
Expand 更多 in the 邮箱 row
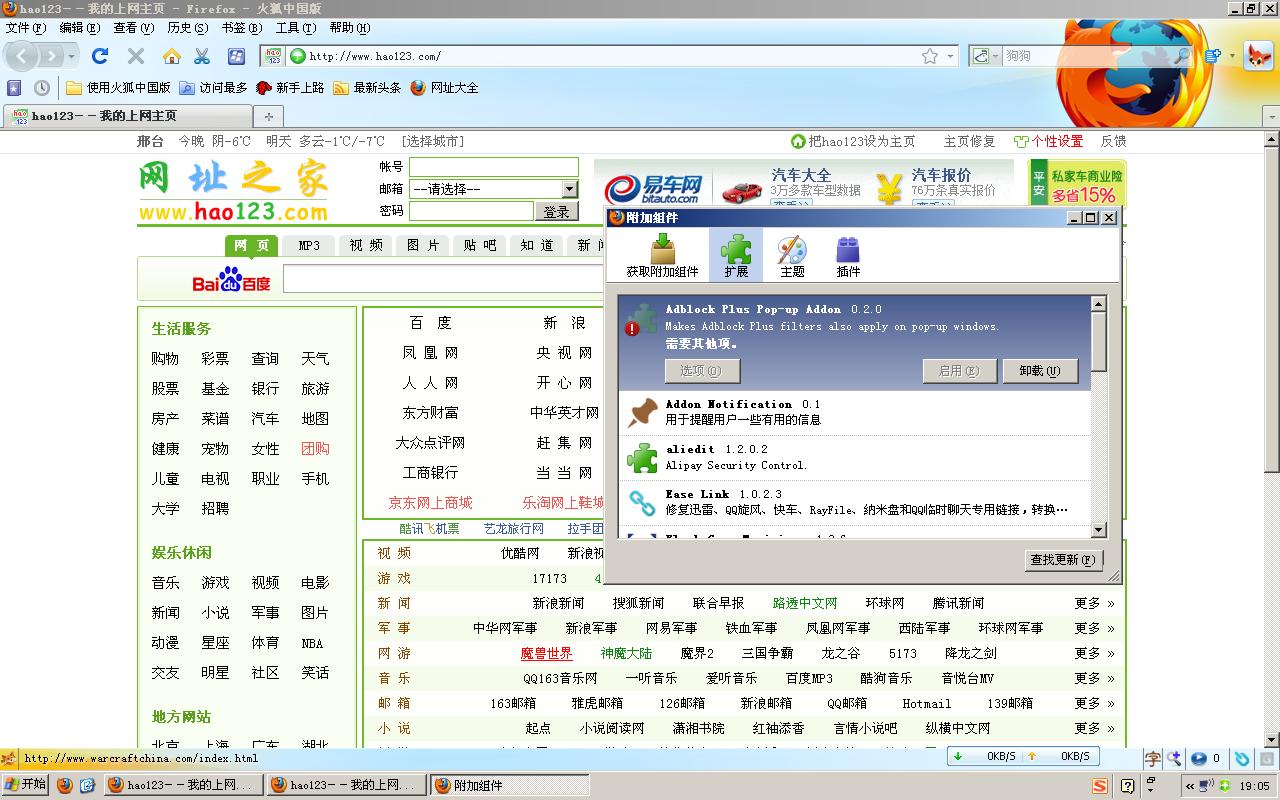(1094, 703)
